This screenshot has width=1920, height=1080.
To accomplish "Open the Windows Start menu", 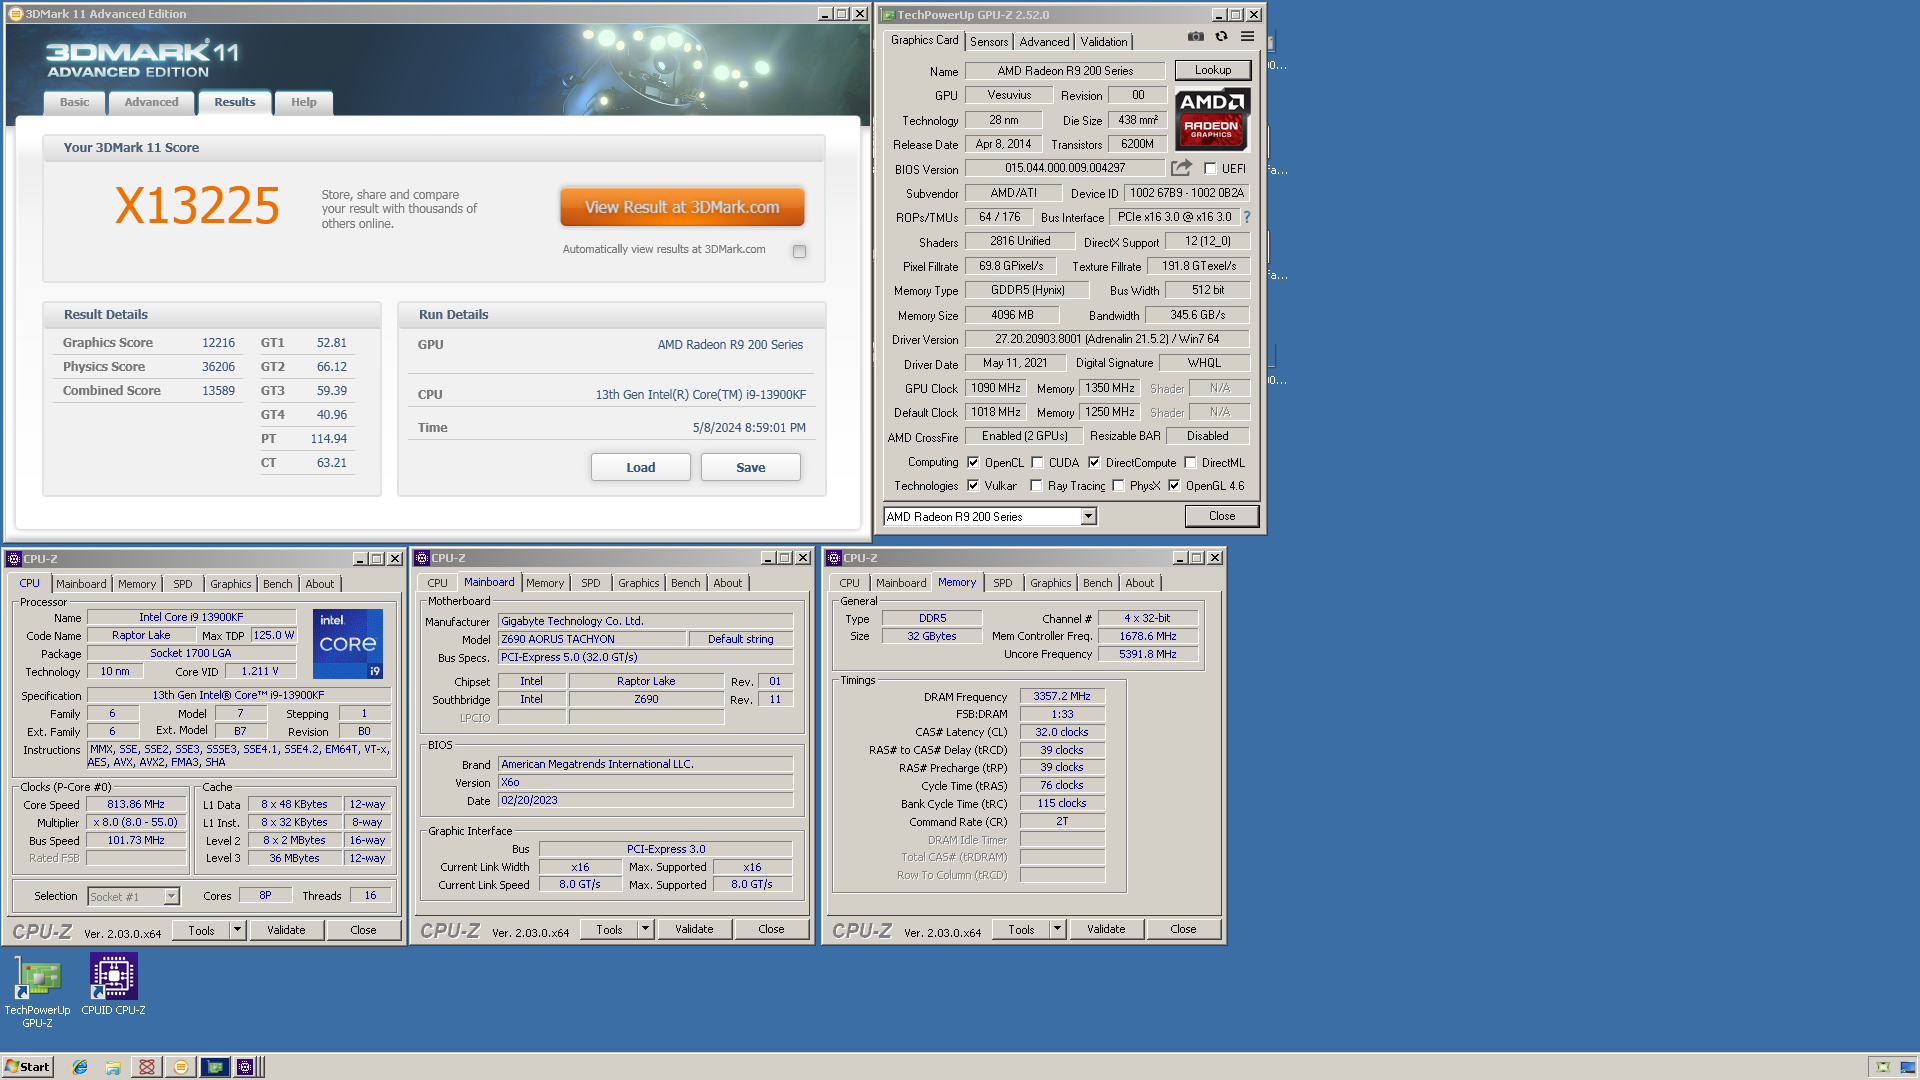I will 27,1067.
